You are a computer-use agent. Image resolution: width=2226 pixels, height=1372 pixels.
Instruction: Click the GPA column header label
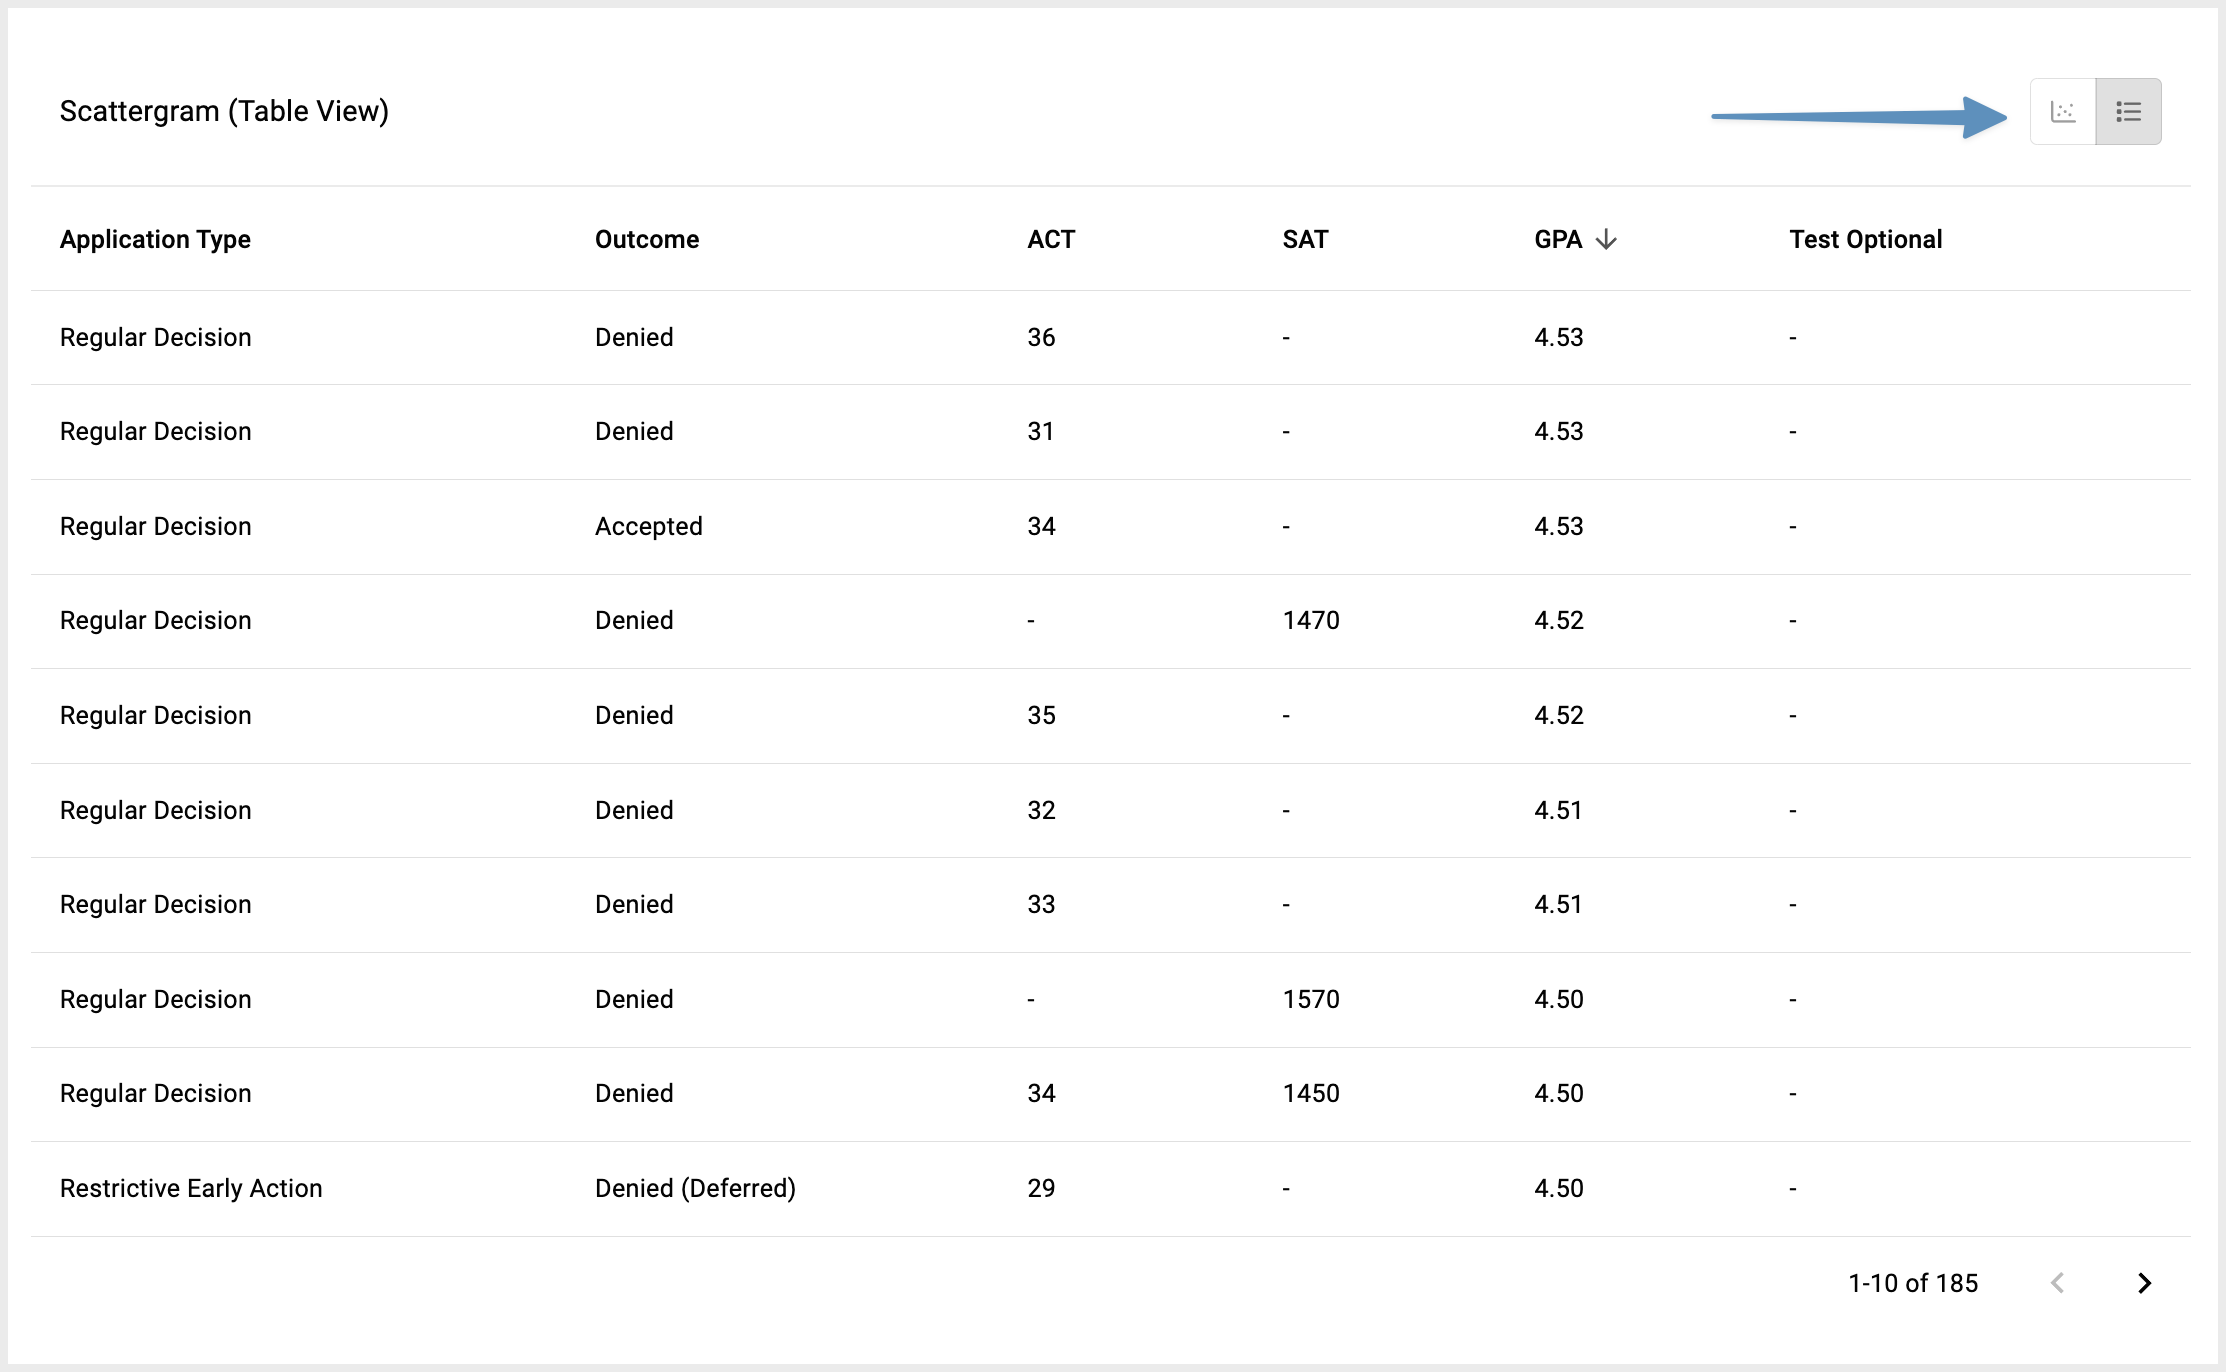[1558, 239]
